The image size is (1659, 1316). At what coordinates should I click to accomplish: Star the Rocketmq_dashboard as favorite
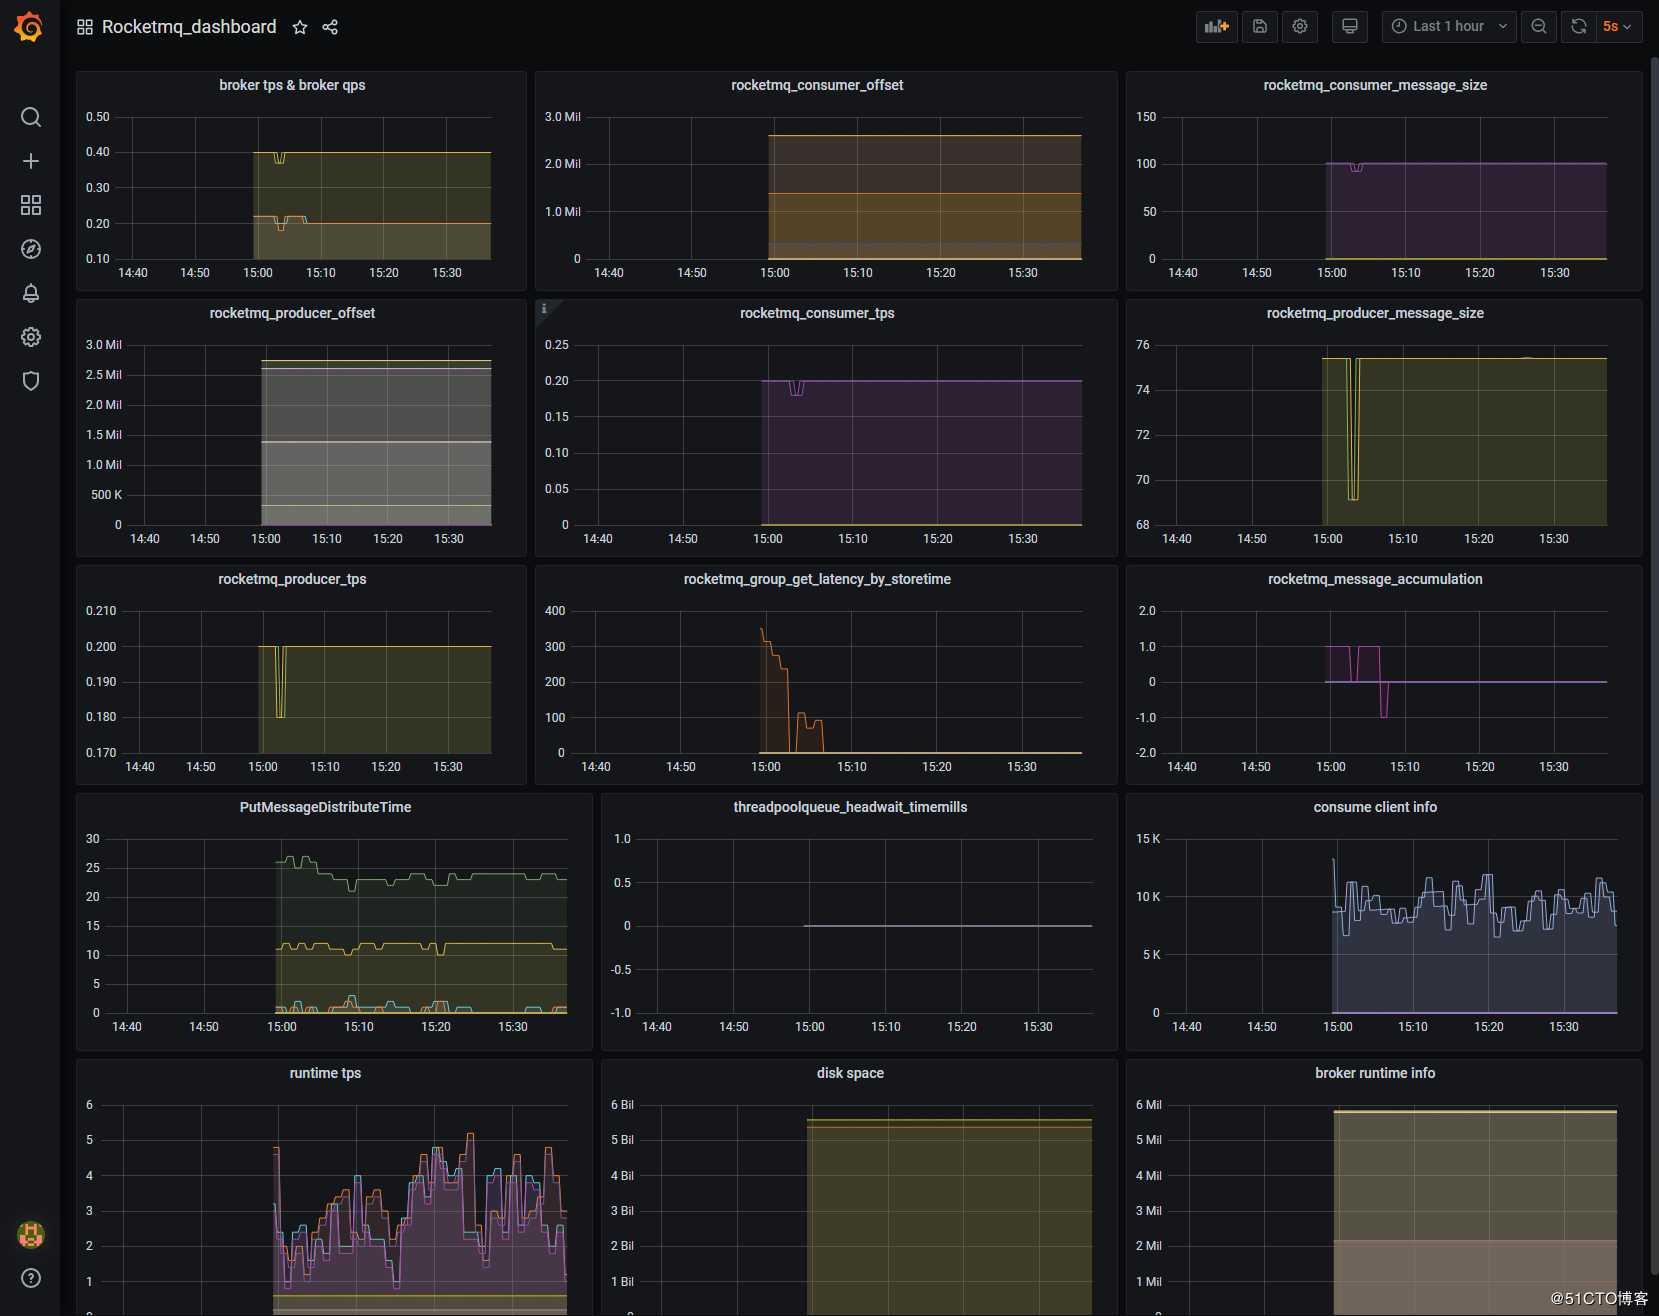(x=300, y=27)
